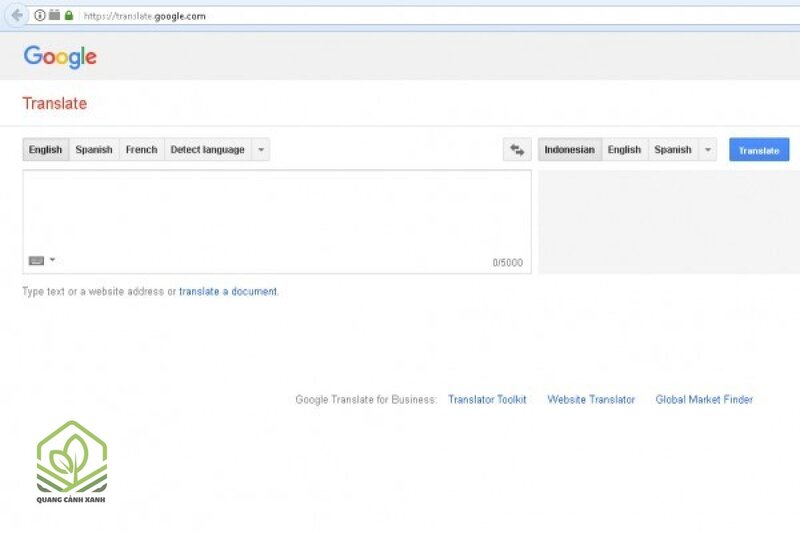Open the translate a document link
Screen dimensions: 800x533
228,292
